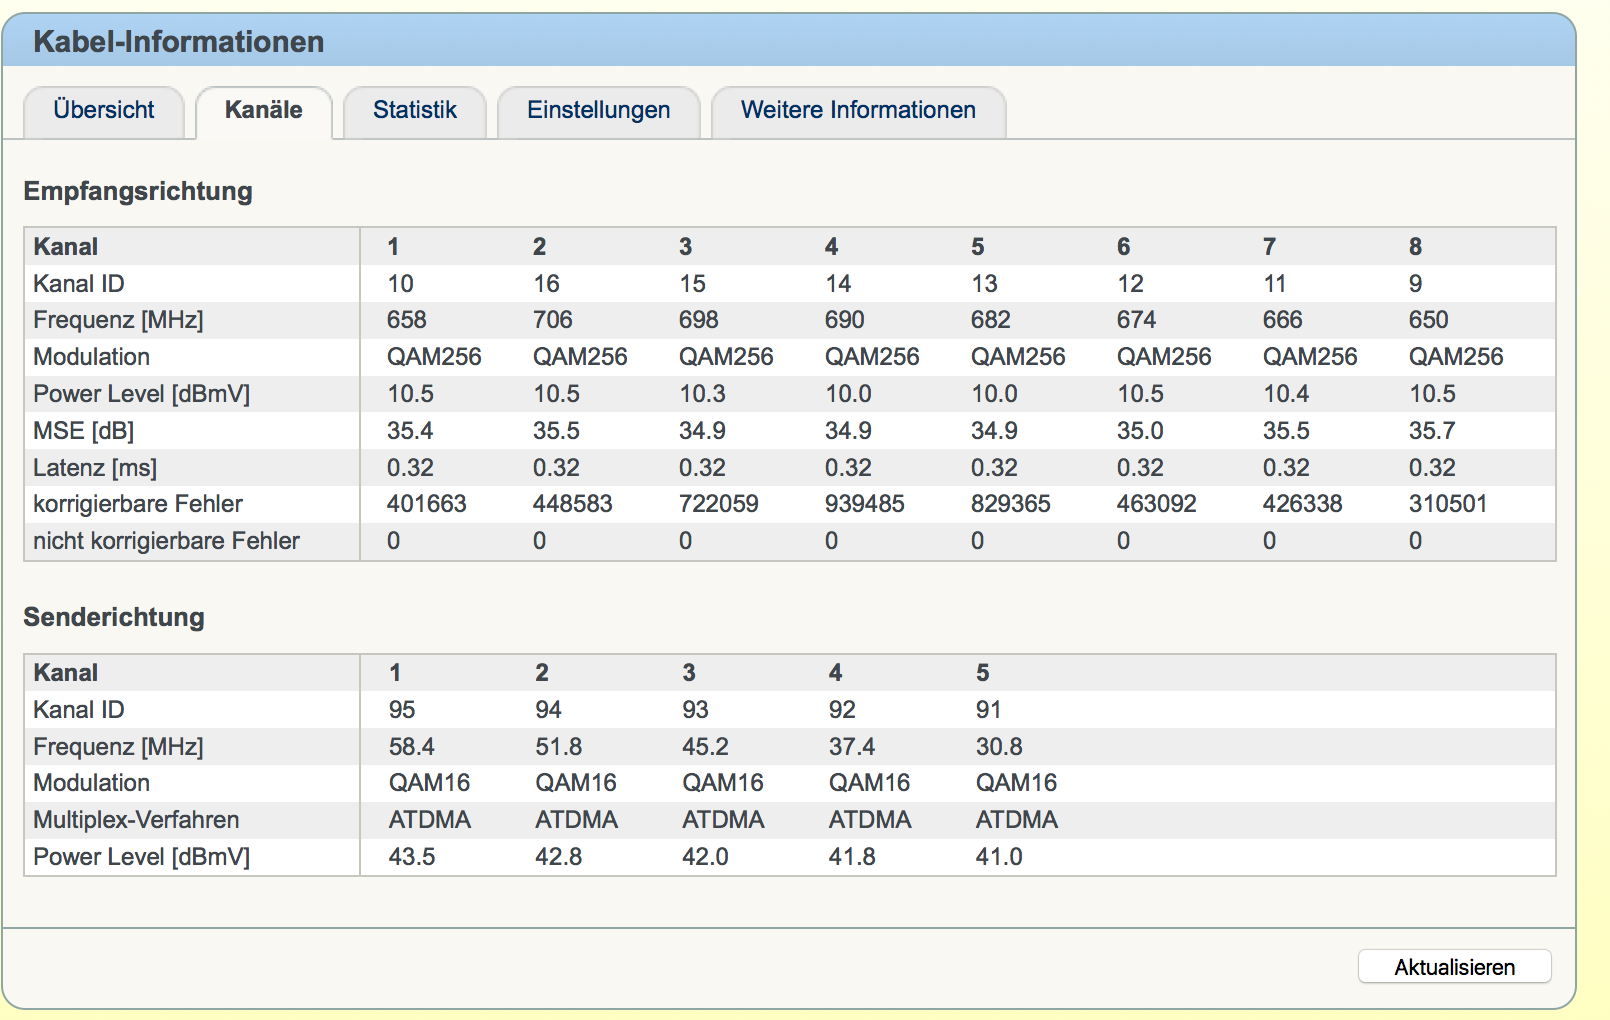Screen dimensions: 1610x1020
Task: Click upstream Kanal ID 95
Action: pos(402,710)
